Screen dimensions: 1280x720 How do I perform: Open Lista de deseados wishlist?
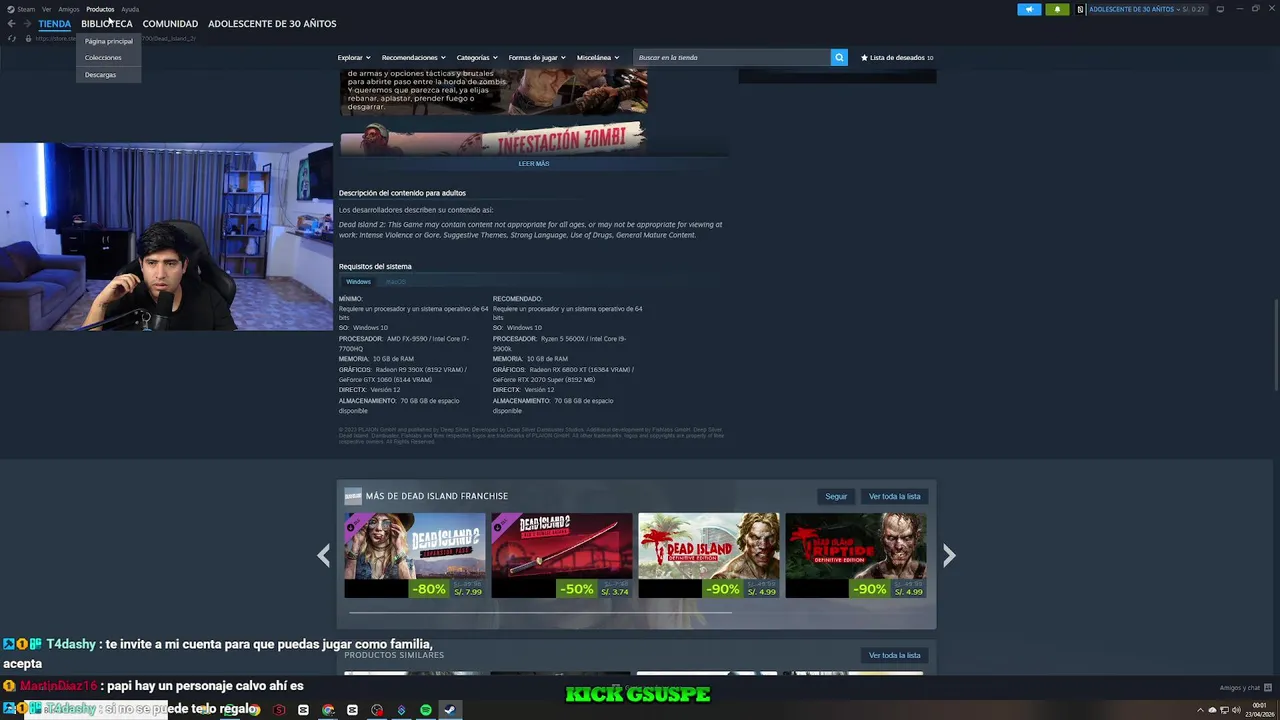(897, 57)
